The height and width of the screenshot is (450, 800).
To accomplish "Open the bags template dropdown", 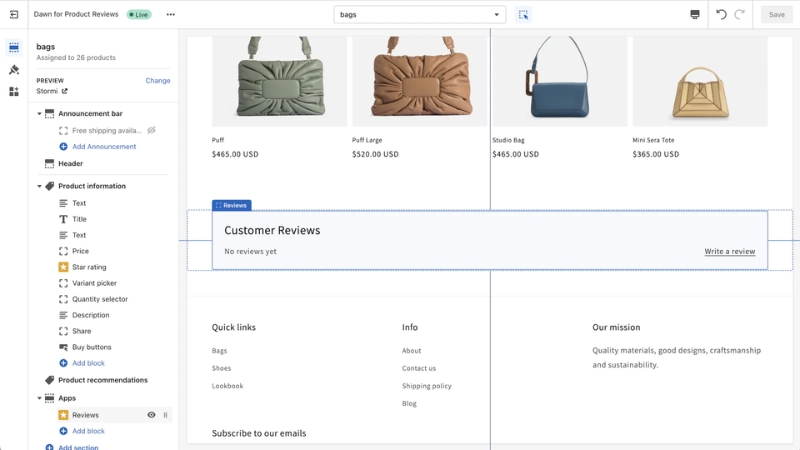I will [x=419, y=14].
